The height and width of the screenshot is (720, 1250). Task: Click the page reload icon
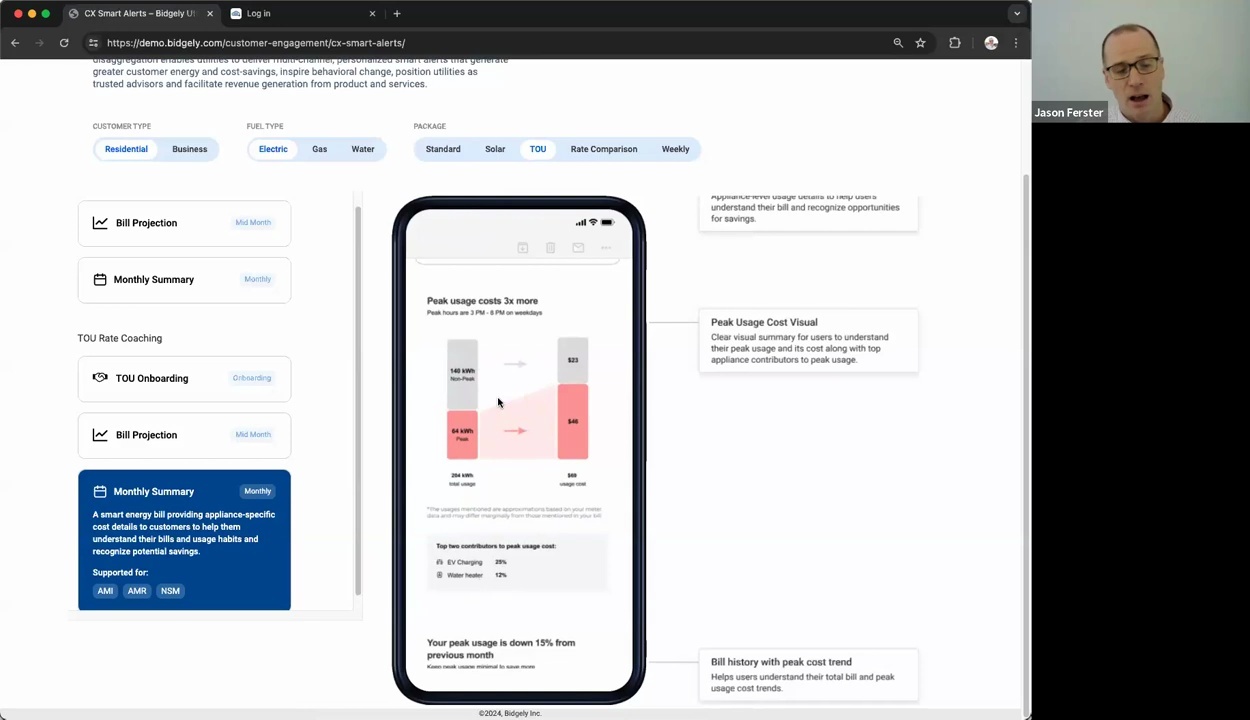(x=64, y=42)
